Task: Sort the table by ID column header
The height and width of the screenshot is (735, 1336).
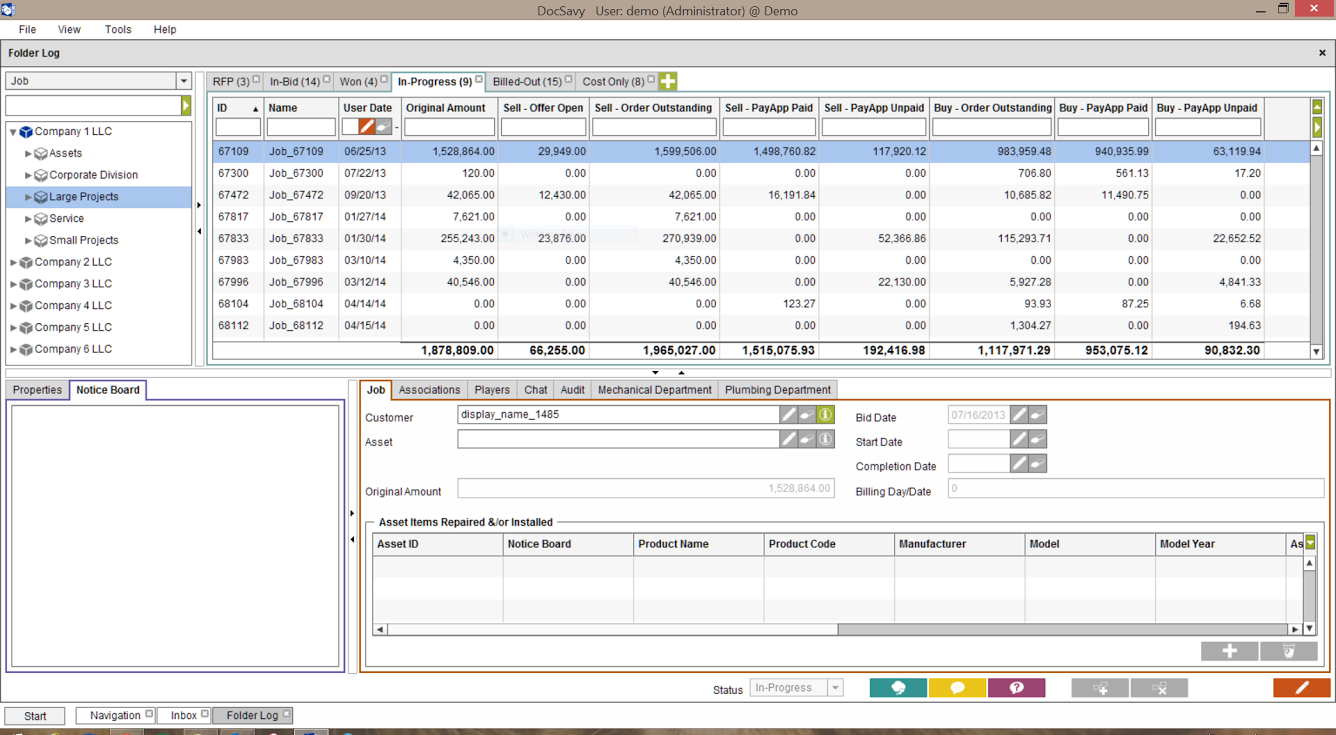Action: 238,108
